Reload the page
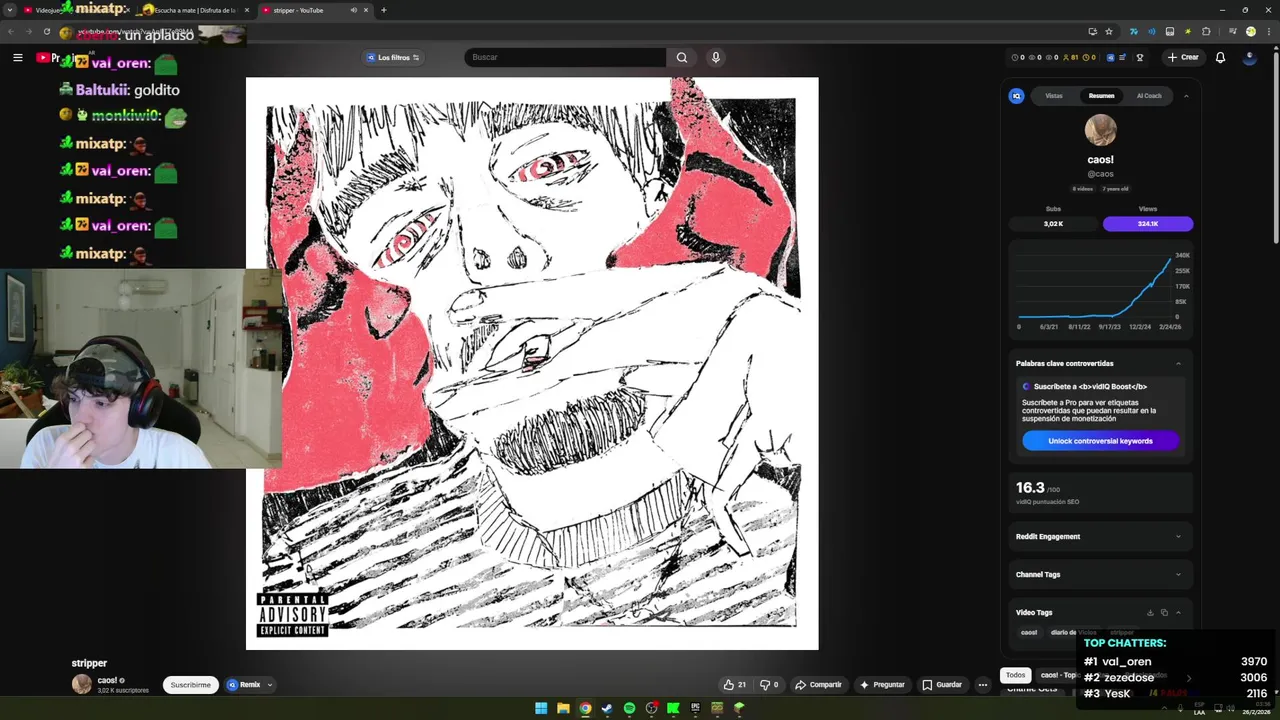 point(46,31)
